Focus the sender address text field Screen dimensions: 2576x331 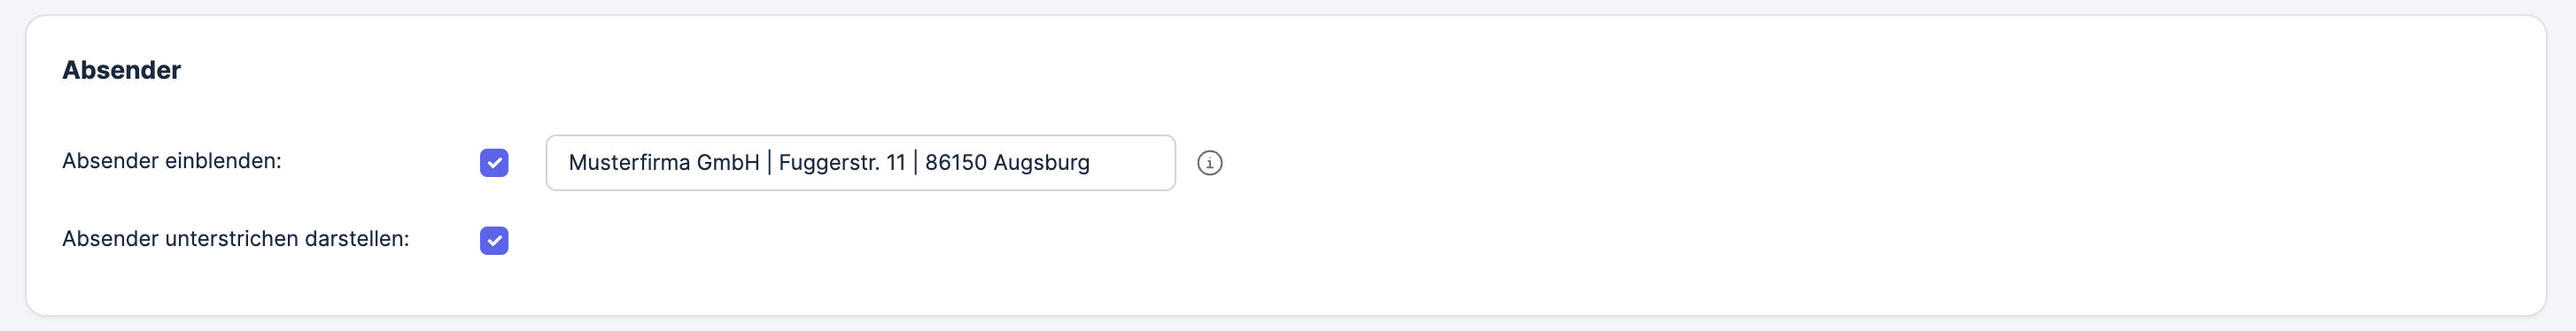pyautogui.click(x=860, y=163)
